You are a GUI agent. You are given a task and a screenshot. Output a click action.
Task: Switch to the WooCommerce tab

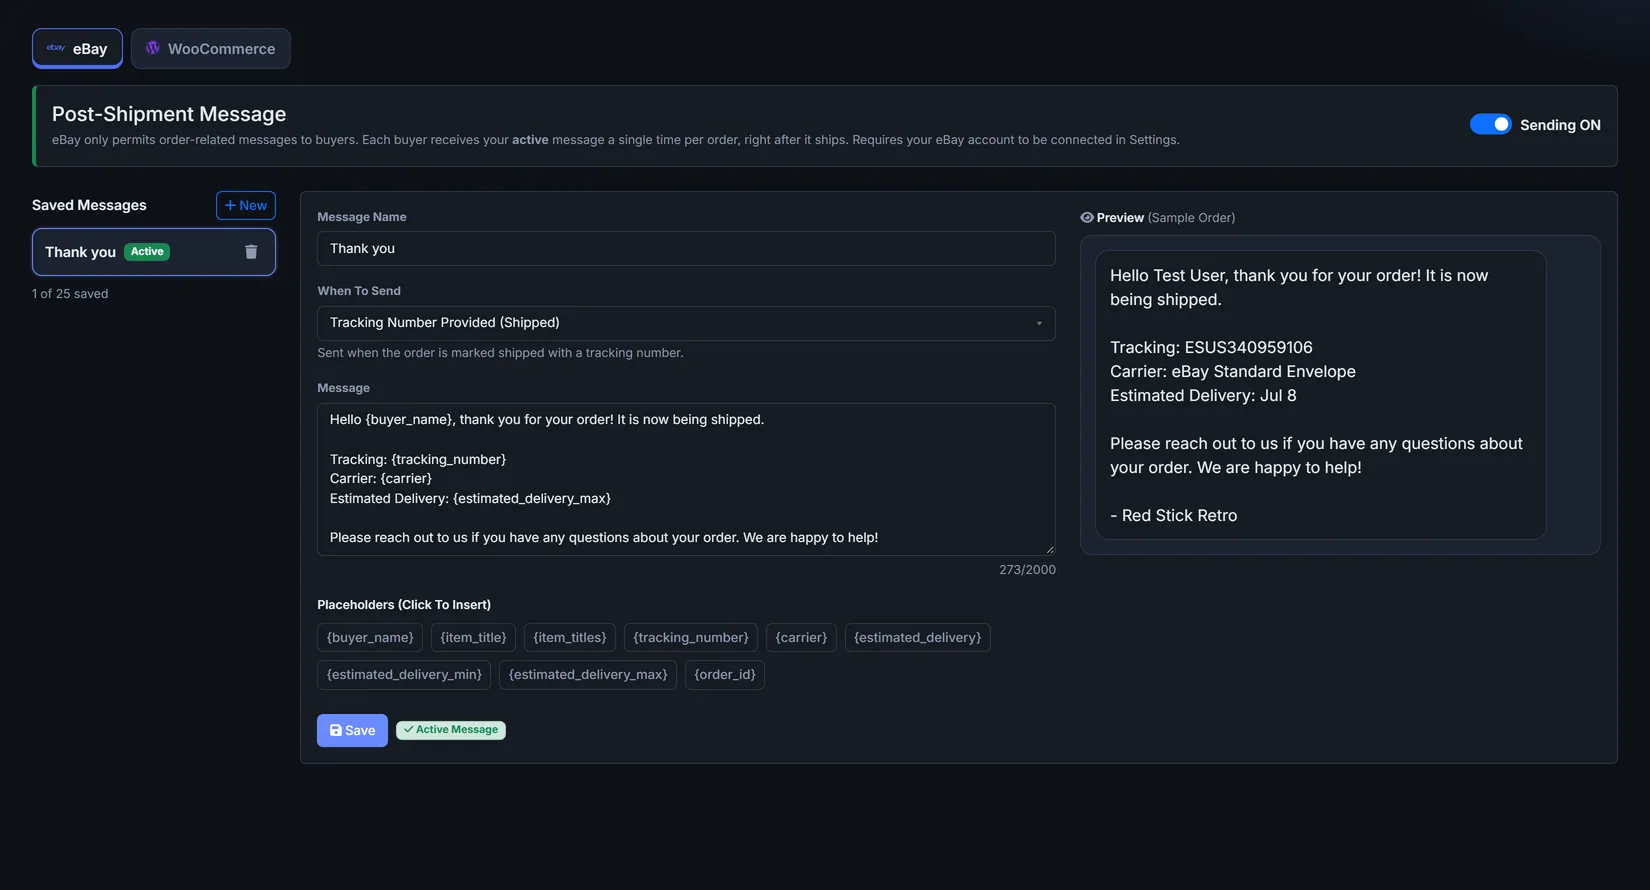(x=211, y=48)
